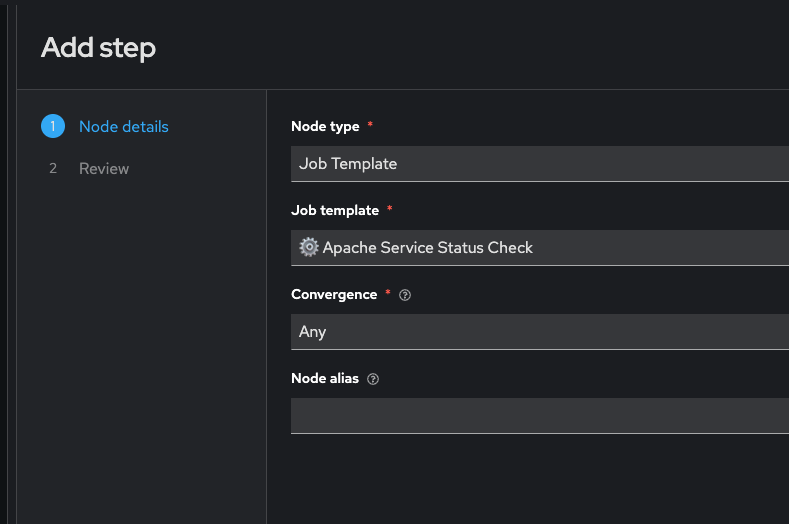Open the Node type dropdown showing Job Template
Viewport: 789px width, 524px height.
click(x=540, y=164)
